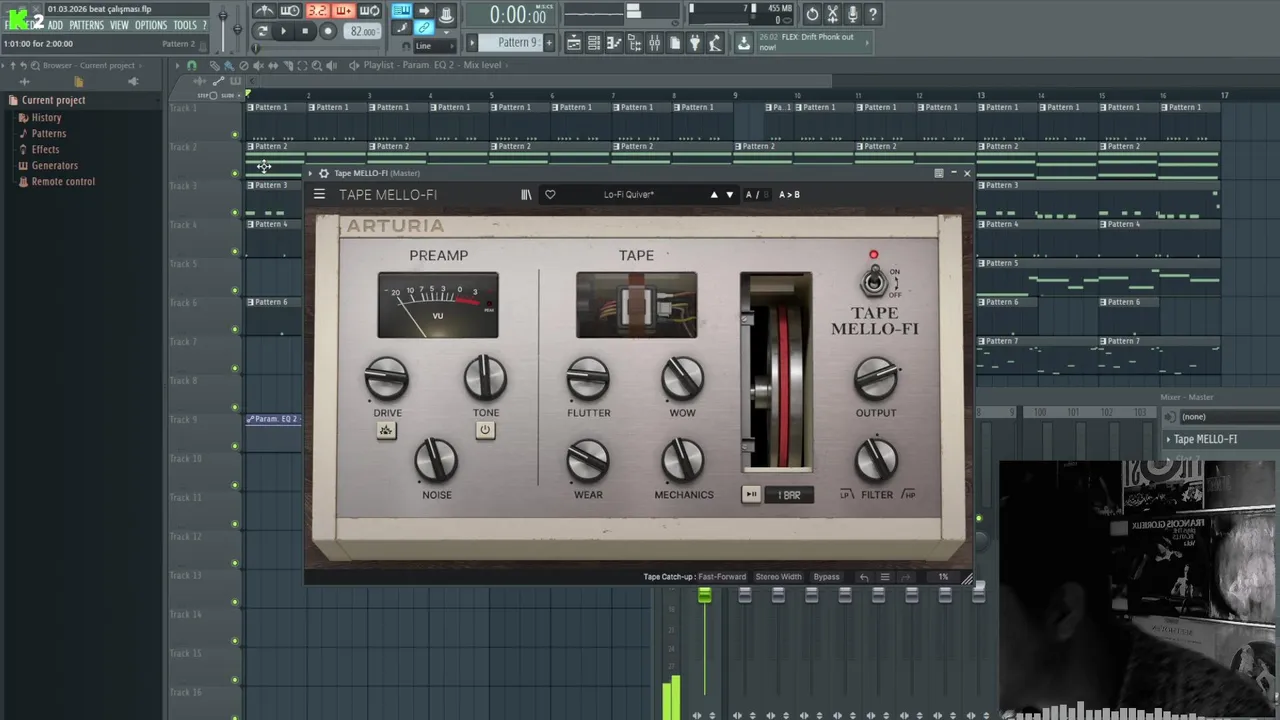The height and width of the screenshot is (720, 1280).
Task: Load the next preset with down arrow
Action: pyautogui.click(x=730, y=195)
